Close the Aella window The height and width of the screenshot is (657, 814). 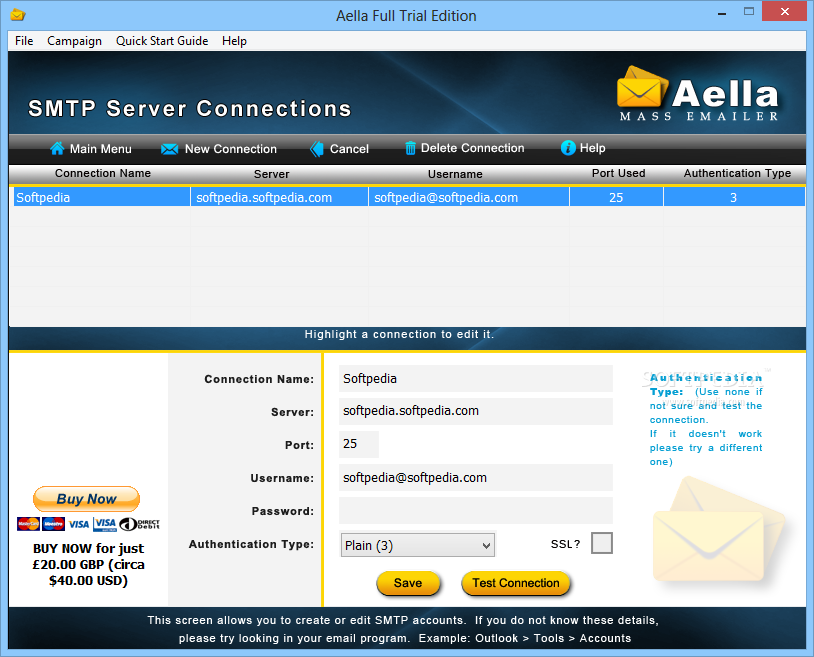click(784, 11)
